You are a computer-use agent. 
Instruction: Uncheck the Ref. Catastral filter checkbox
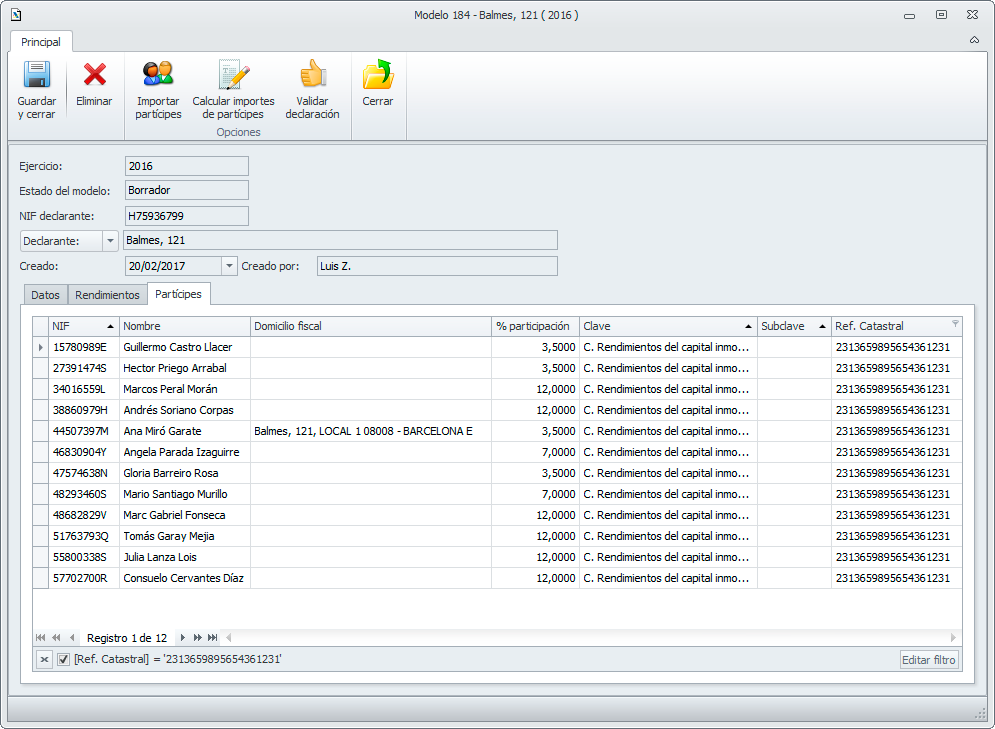click(x=64, y=660)
